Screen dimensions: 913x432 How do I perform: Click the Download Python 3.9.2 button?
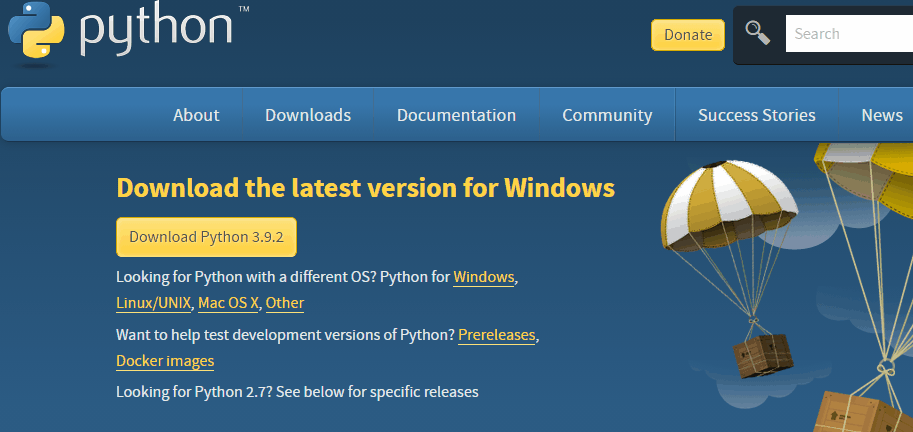pos(206,237)
